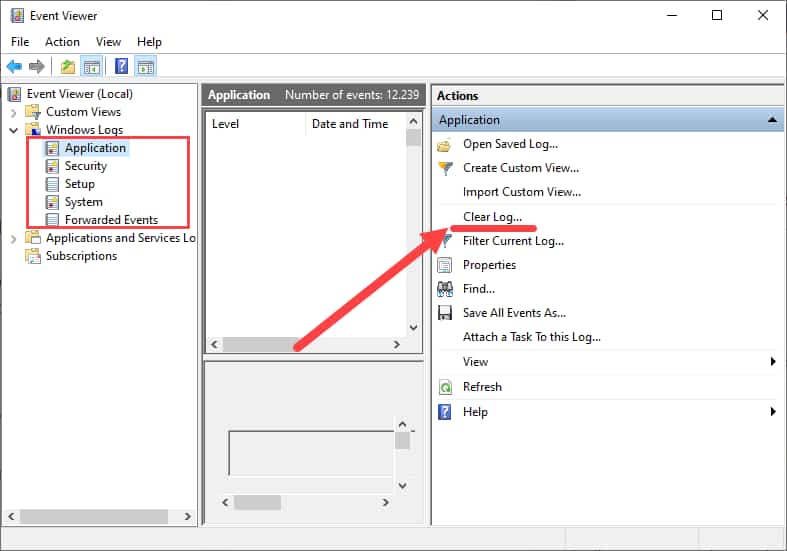Image resolution: width=787 pixels, height=551 pixels.
Task: Expand the Custom Views tree node
Action: pyautogui.click(x=13, y=112)
